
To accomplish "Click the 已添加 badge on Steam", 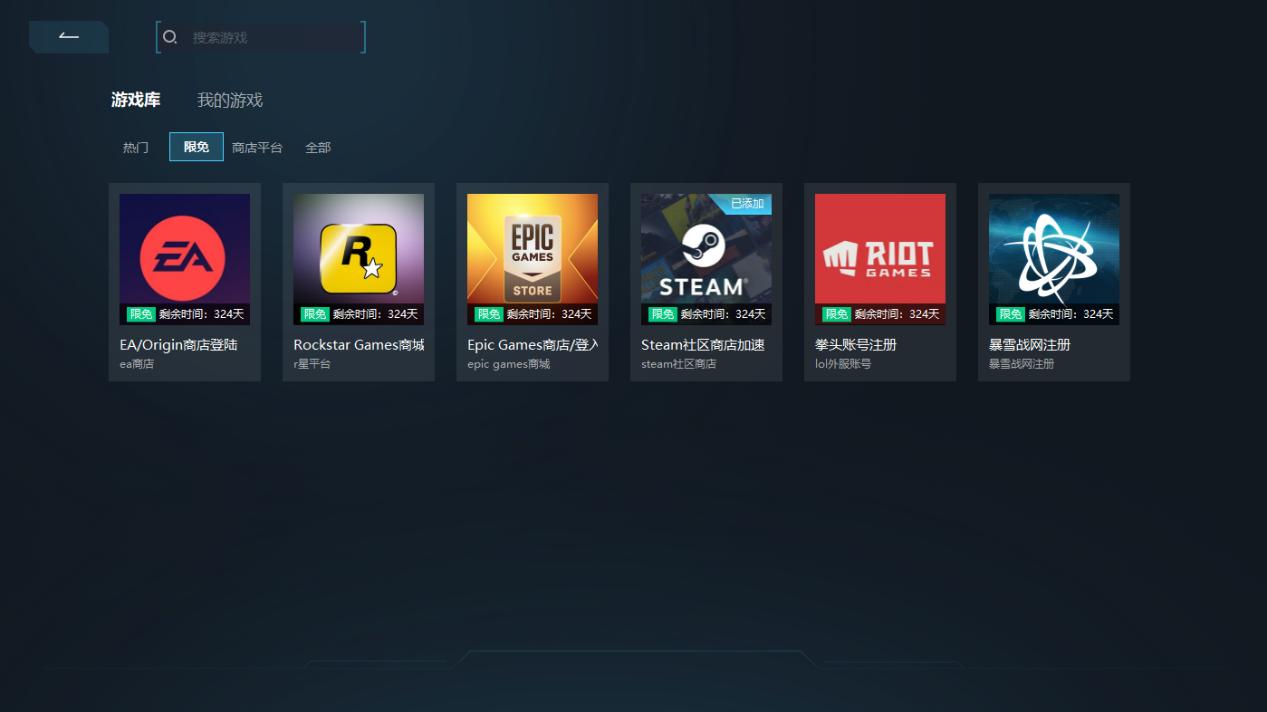I will click(747, 203).
